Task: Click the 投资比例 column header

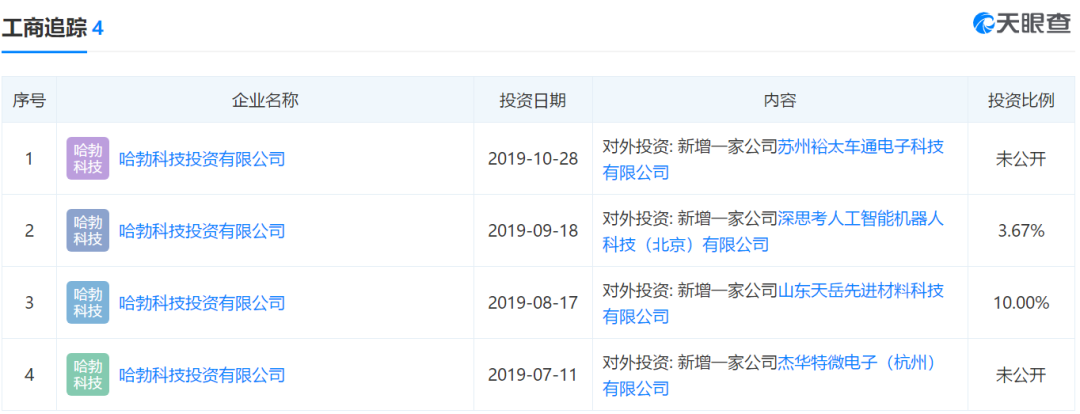Action: point(1021,100)
